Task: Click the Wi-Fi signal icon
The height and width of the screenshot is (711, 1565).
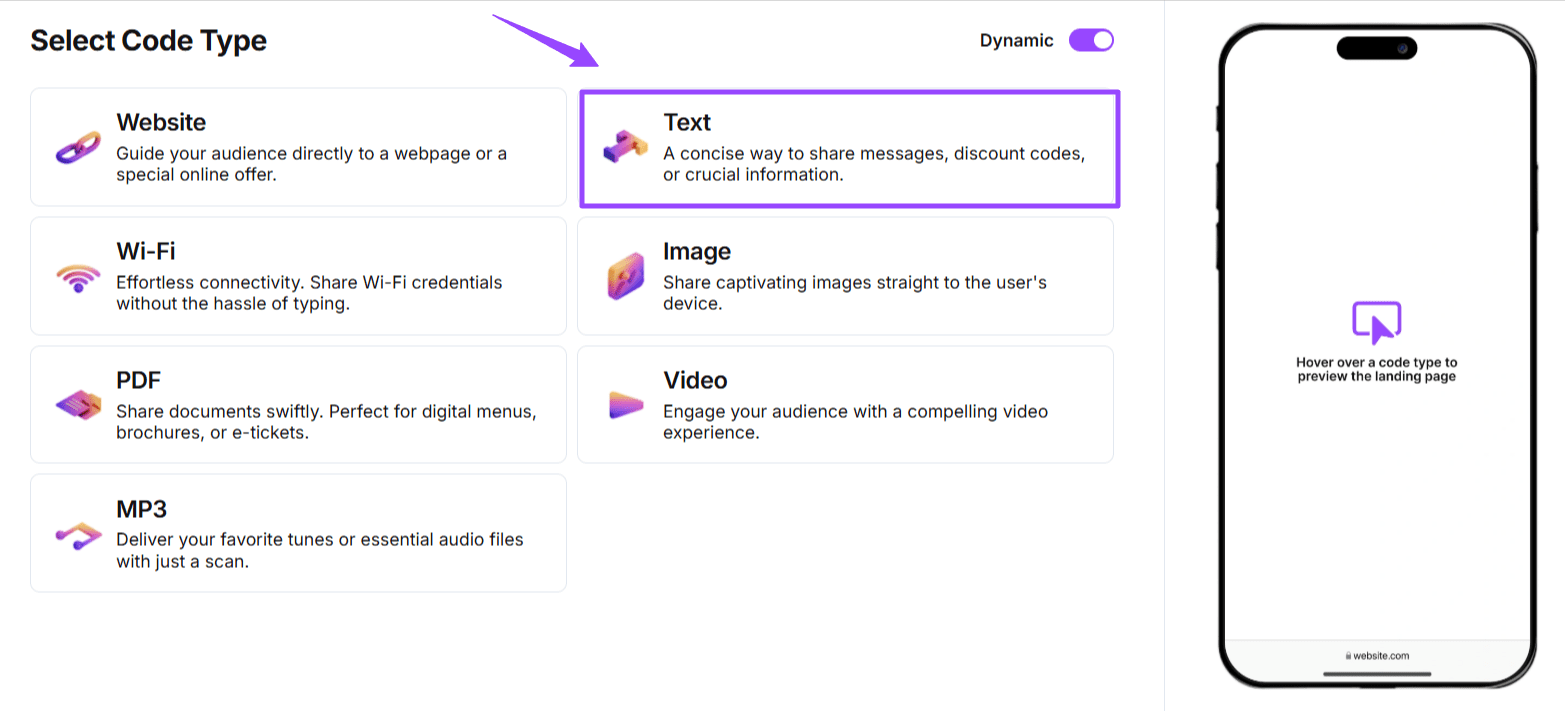Action: pyautogui.click(x=78, y=277)
